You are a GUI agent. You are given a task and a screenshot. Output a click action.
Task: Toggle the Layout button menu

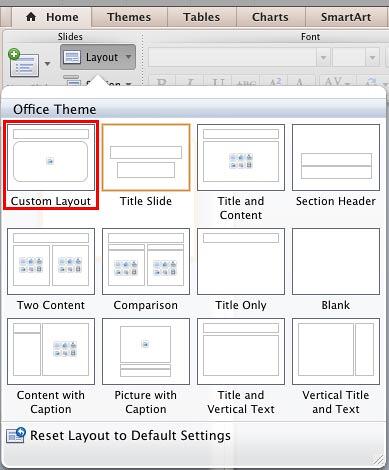pyautogui.click(x=98, y=57)
